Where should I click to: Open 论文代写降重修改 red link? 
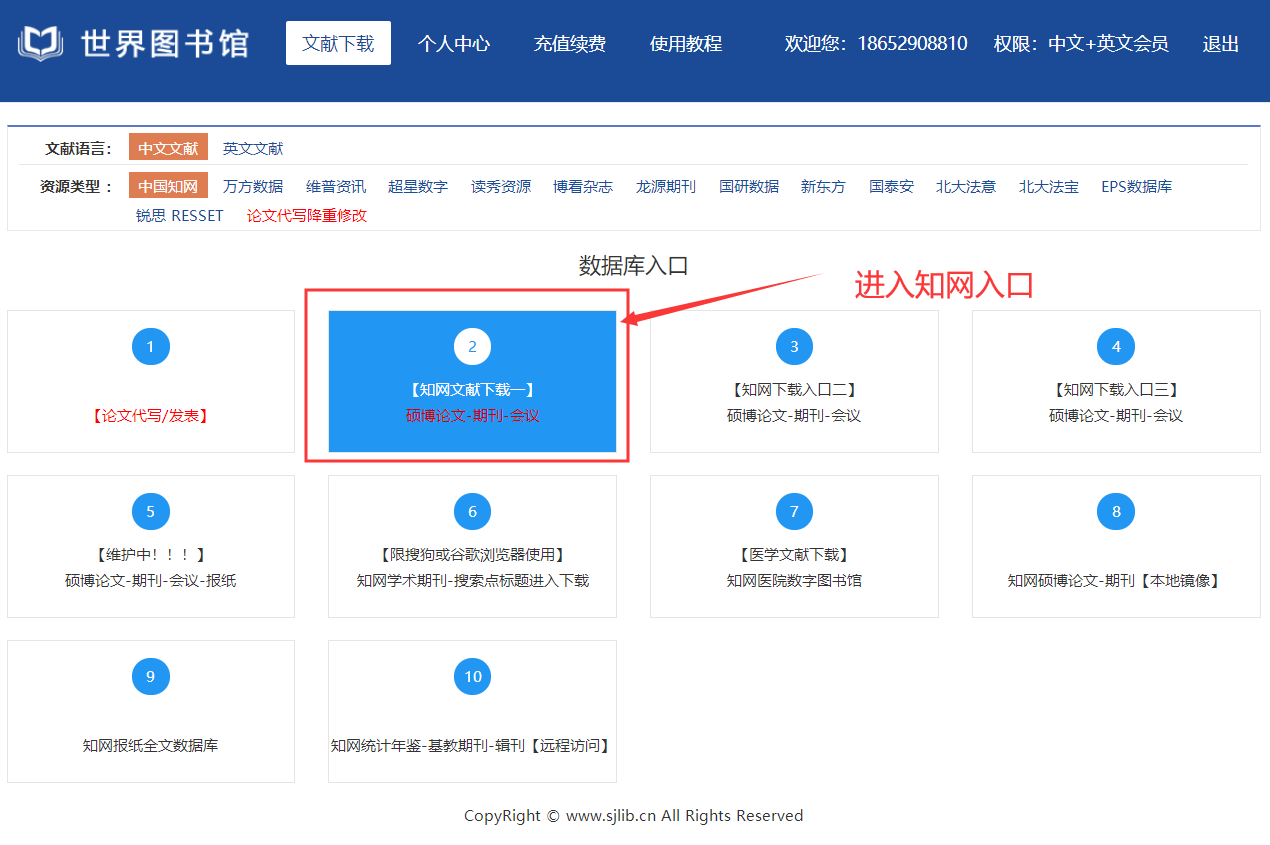point(307,215)
